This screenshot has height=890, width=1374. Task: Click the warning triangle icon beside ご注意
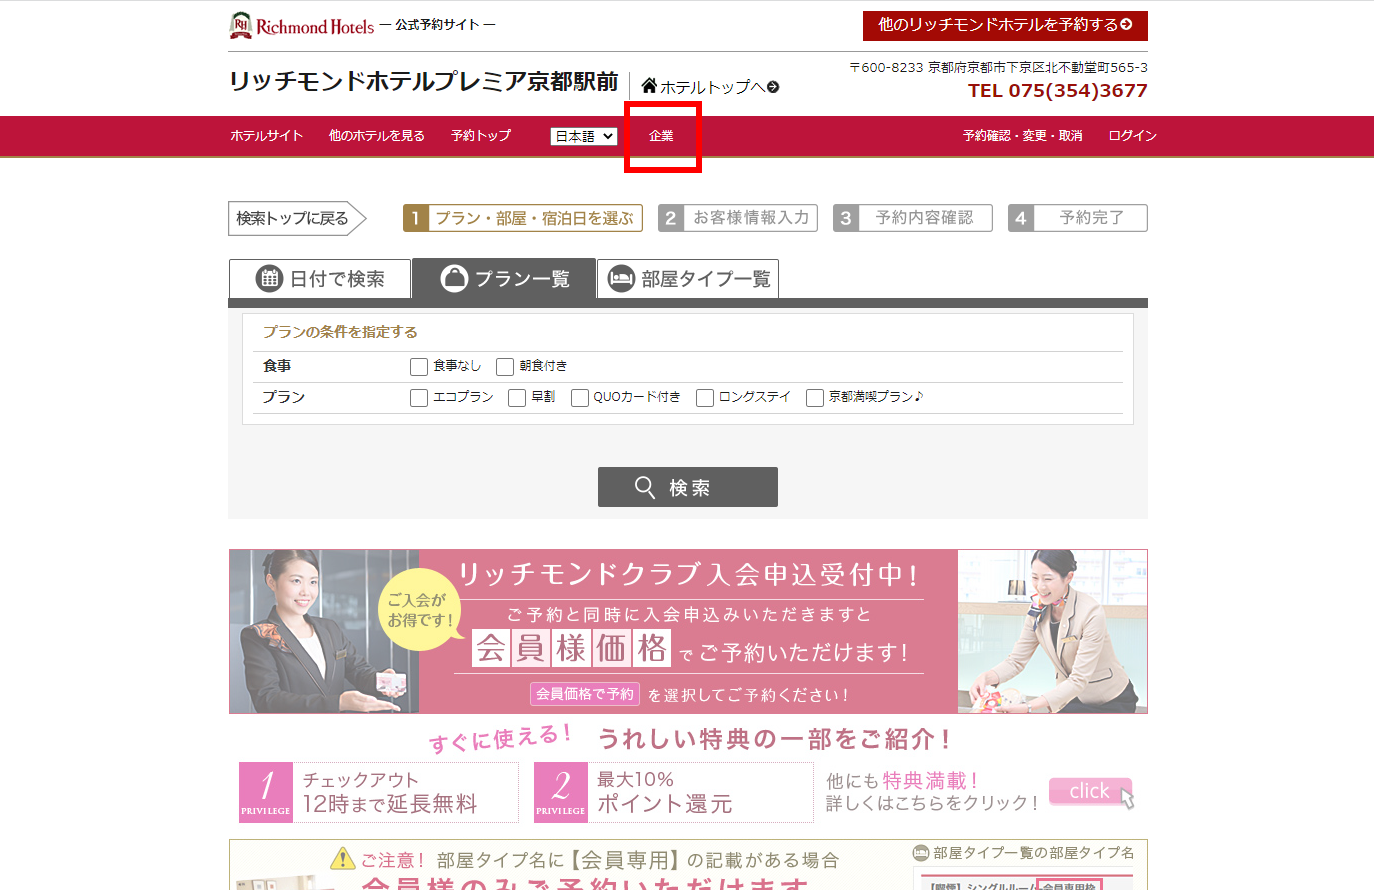point(342,859)
